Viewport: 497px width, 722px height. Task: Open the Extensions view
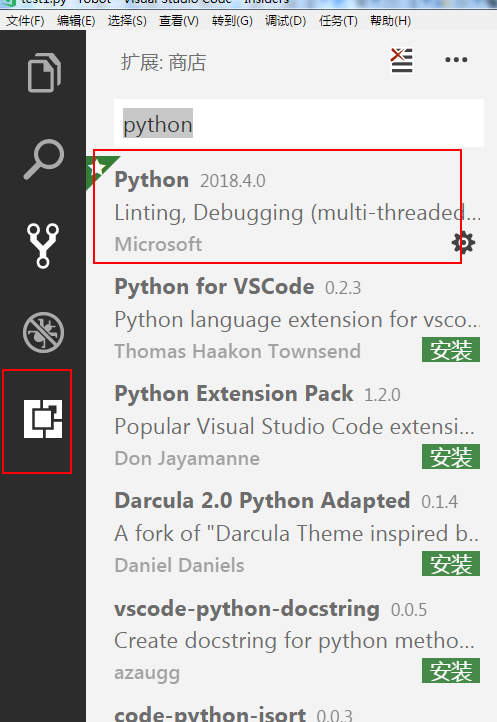point(43,419)
